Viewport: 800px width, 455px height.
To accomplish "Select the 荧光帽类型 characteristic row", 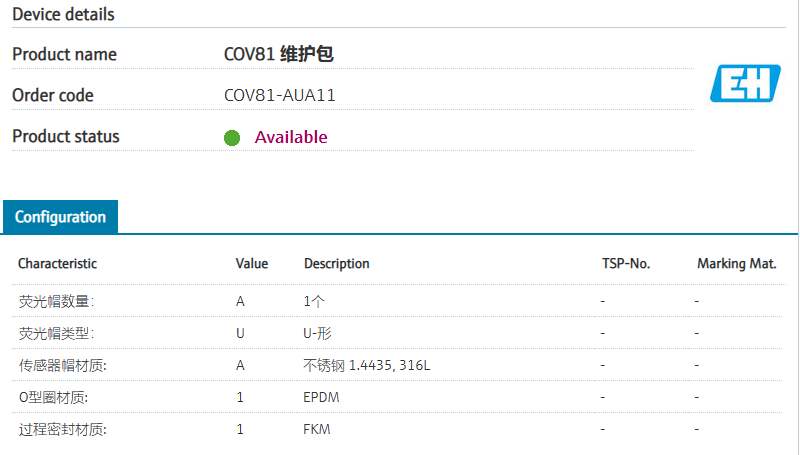I will point(57,333).
